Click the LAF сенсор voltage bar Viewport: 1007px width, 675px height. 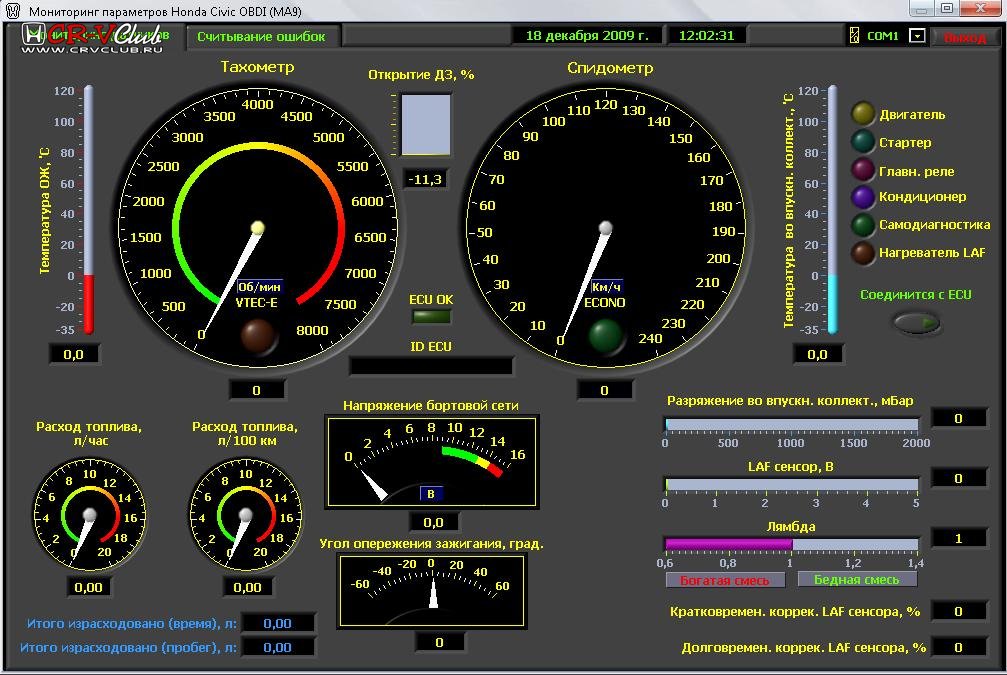pos(790,484)
